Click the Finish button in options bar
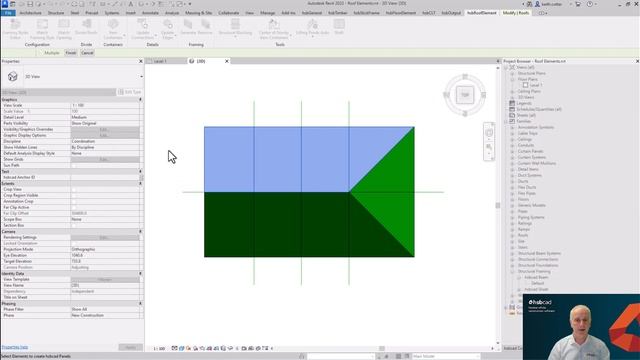Screen dimensions: 640x360 (71, 53)
